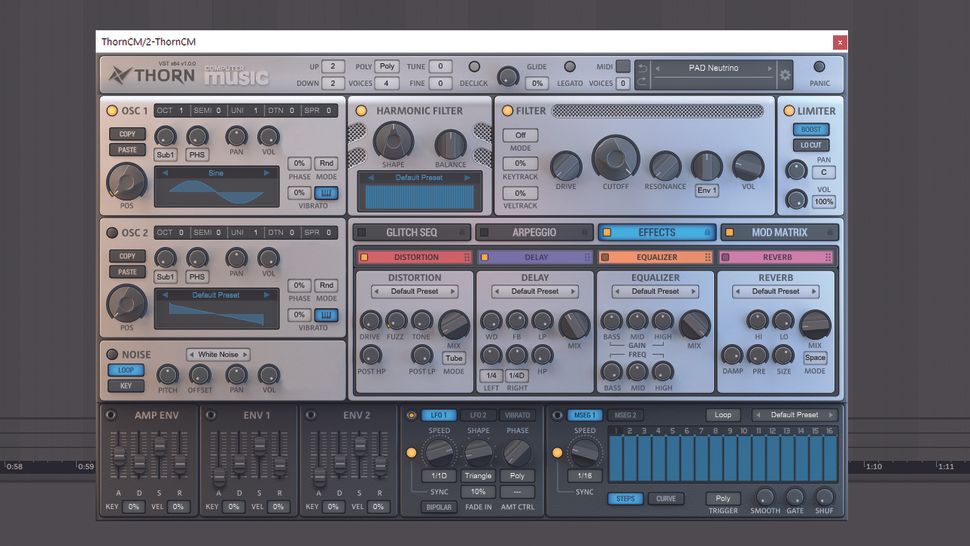
Task: Open OSC 2 Default Preset waveform selector
Action: [216, 295]
